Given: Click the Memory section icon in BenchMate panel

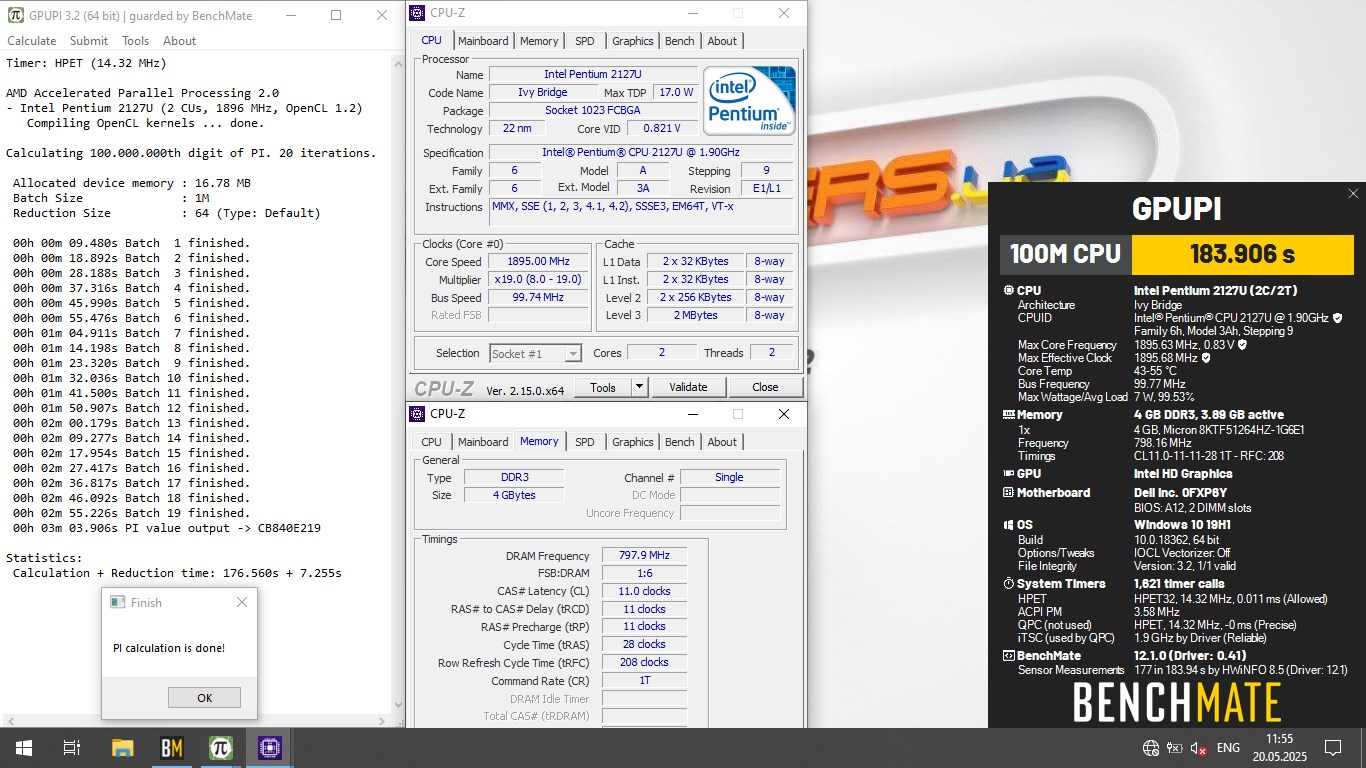Looking at the screenshot, I should pyautogui.click(x=1008, y=415).
